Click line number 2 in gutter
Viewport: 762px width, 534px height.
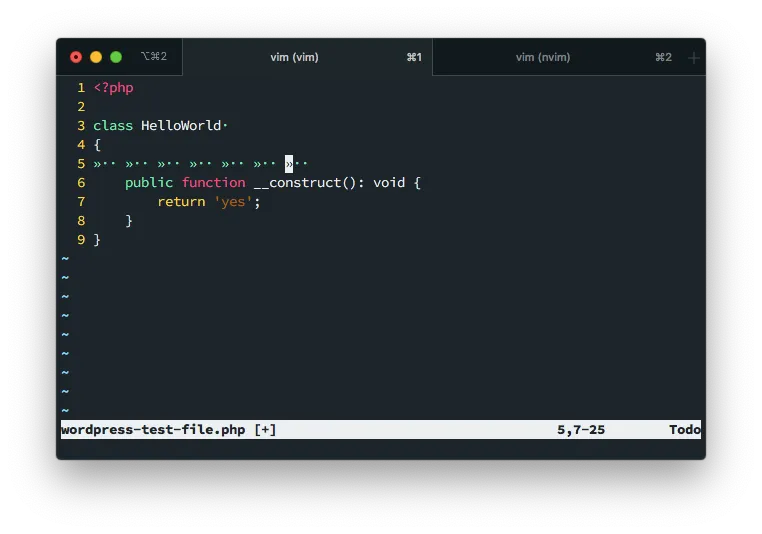81,107
